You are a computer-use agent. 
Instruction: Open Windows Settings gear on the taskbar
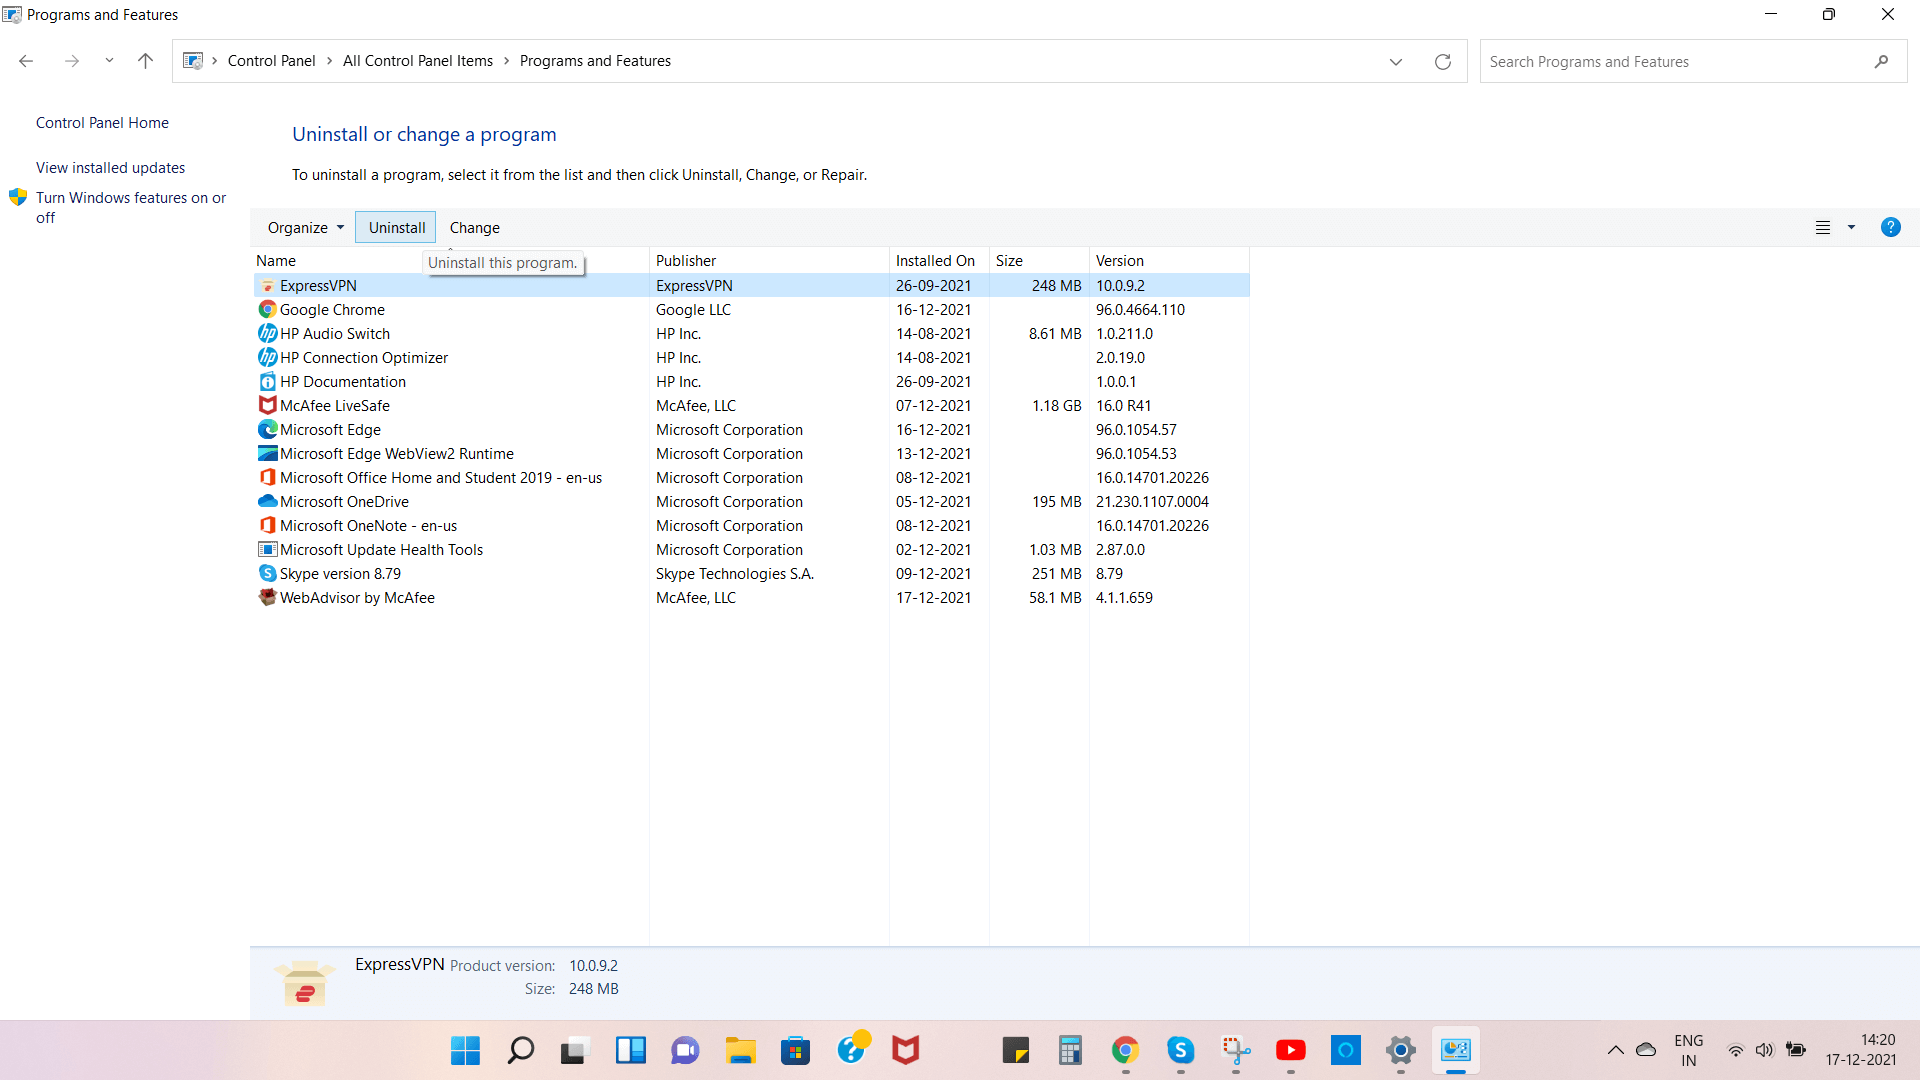pyautogui.click(x=1400, y=1050)
